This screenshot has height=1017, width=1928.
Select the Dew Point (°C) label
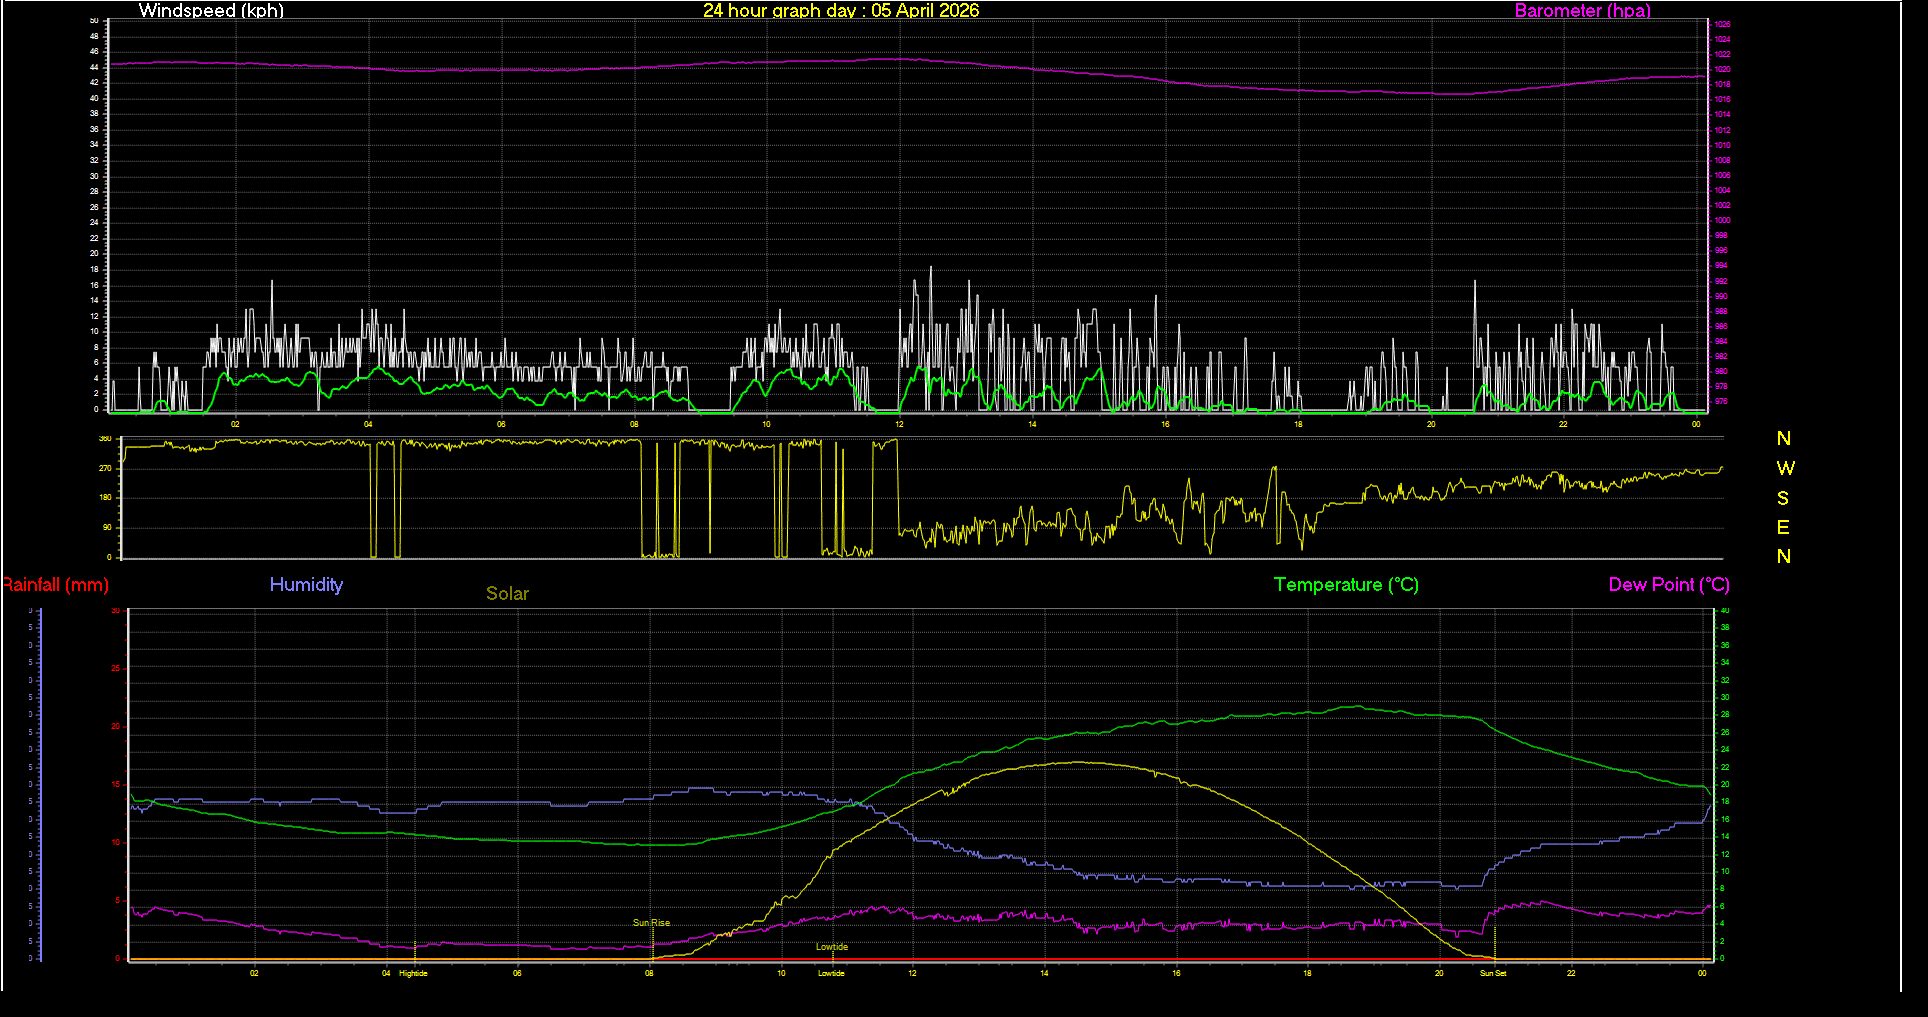pyautogui.click(x=1668, y=585)
